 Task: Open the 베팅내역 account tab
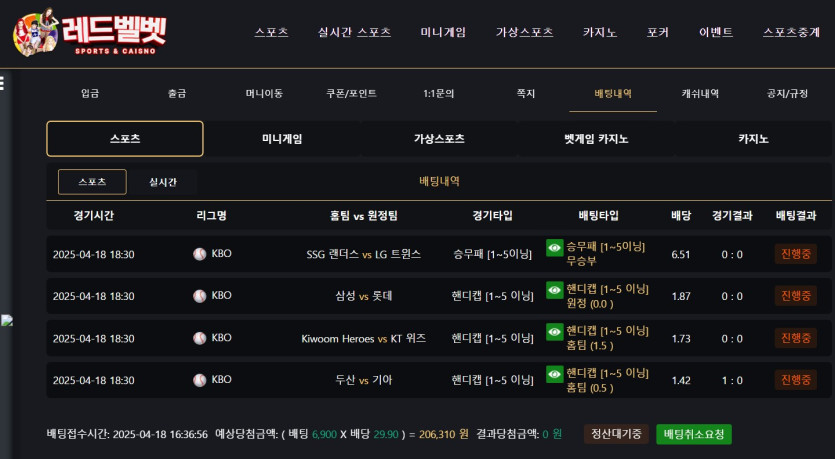[613, 93]
